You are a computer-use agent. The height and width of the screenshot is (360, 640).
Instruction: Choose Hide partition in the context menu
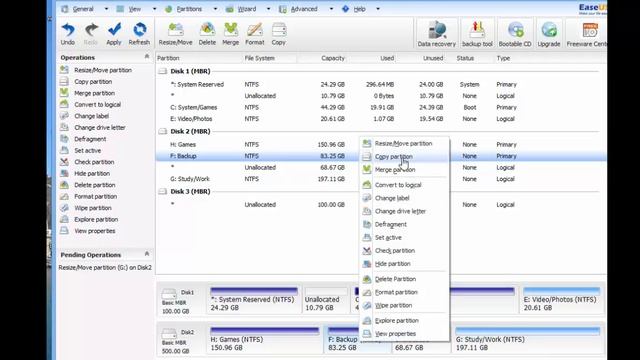(404, 264)
